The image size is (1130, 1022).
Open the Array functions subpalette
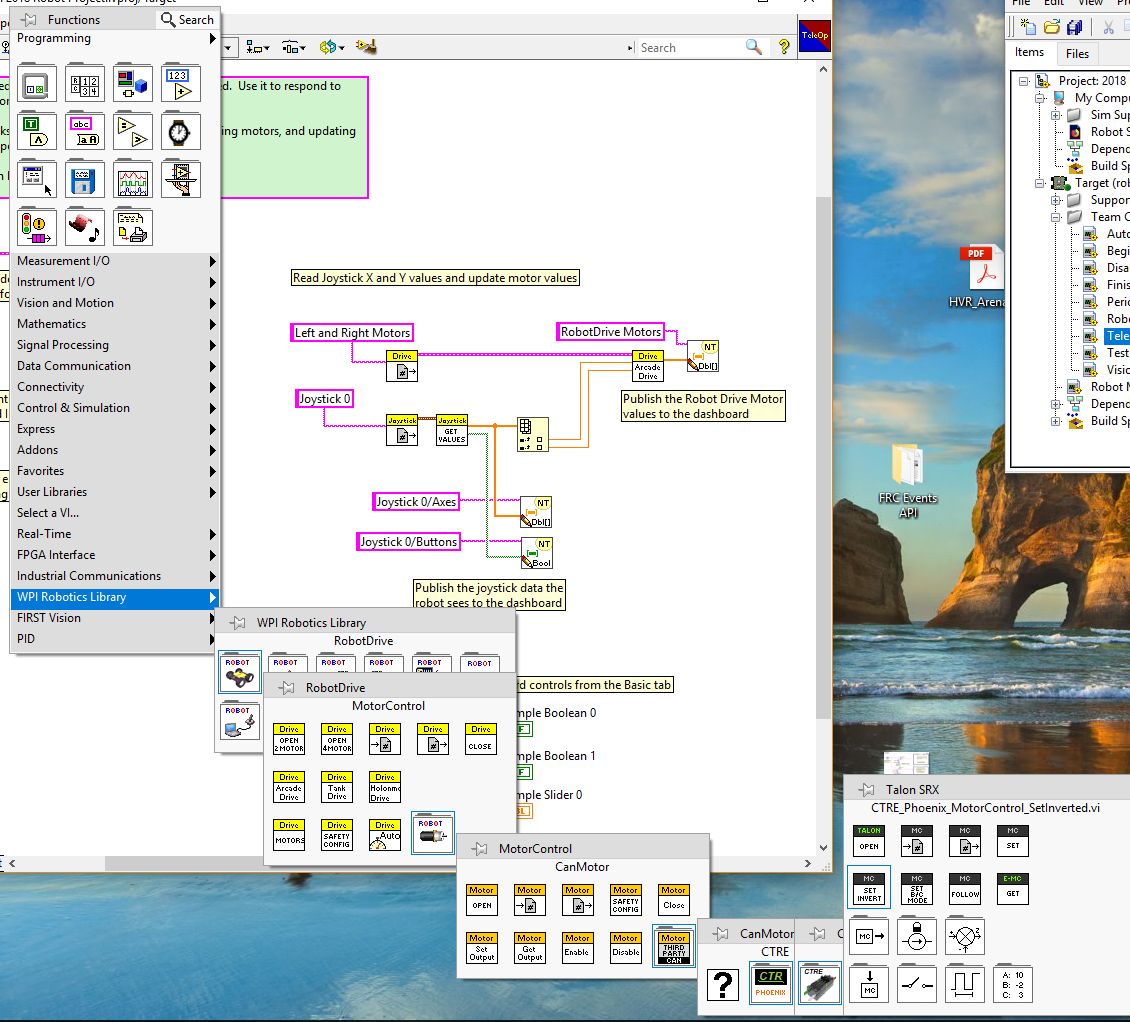pos(84,84)
